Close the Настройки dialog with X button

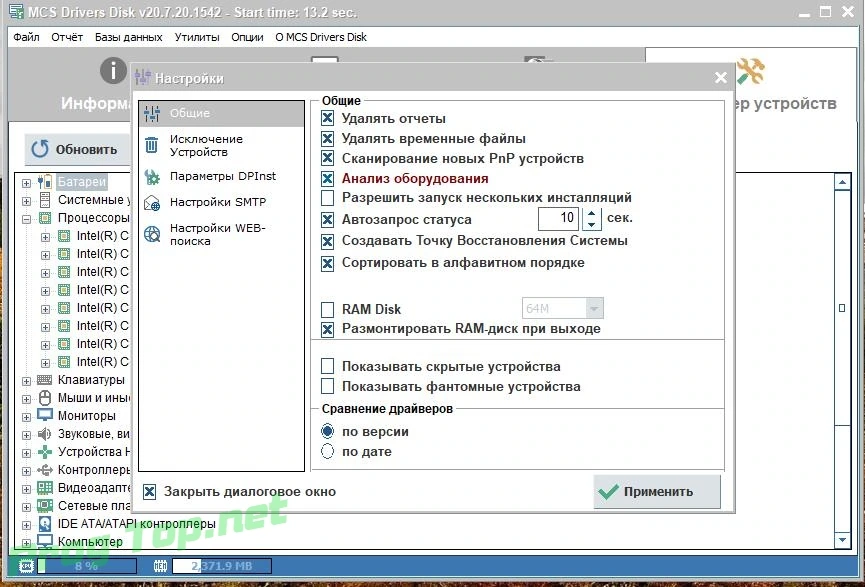click(x=720, y=77)
